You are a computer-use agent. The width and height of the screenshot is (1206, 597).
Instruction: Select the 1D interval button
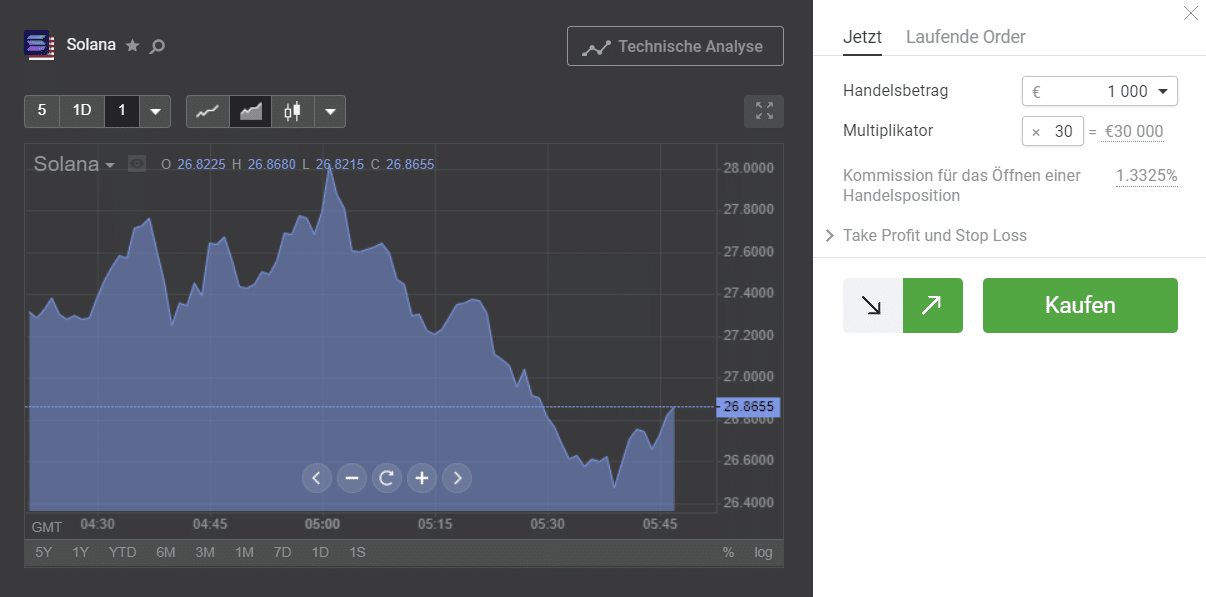pos(82,111)
